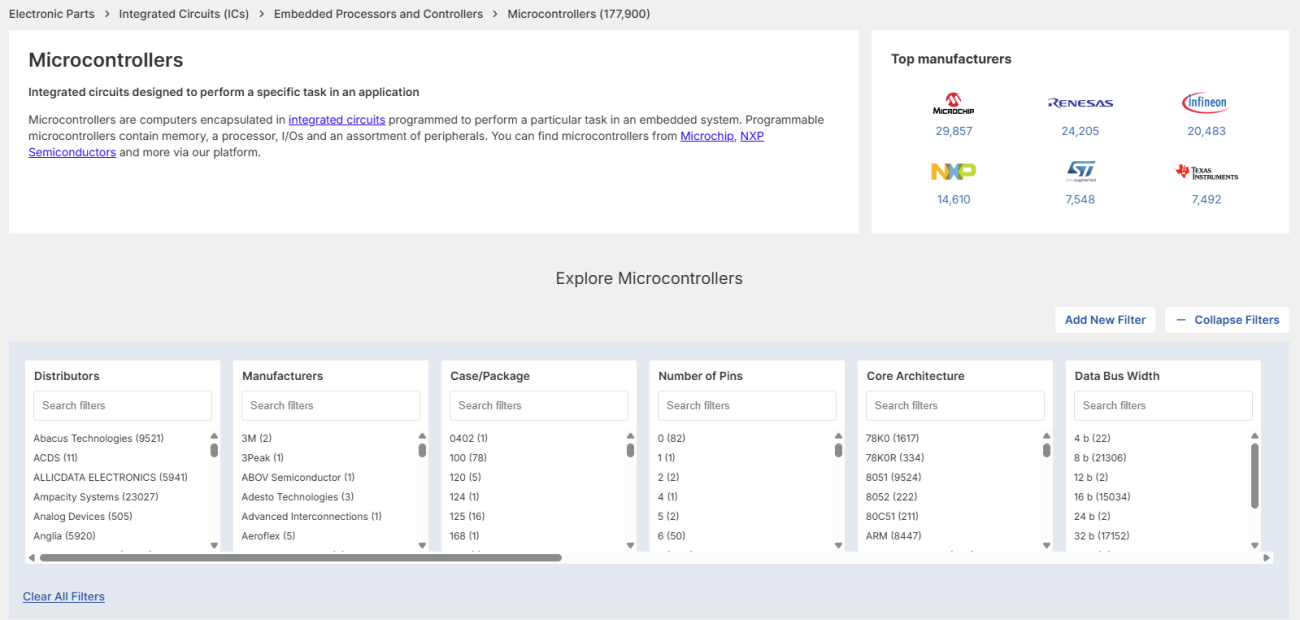Screen dimensions: 1300x620
Task: Click Number of Pins scroll-down arrow
Action: 838,546
